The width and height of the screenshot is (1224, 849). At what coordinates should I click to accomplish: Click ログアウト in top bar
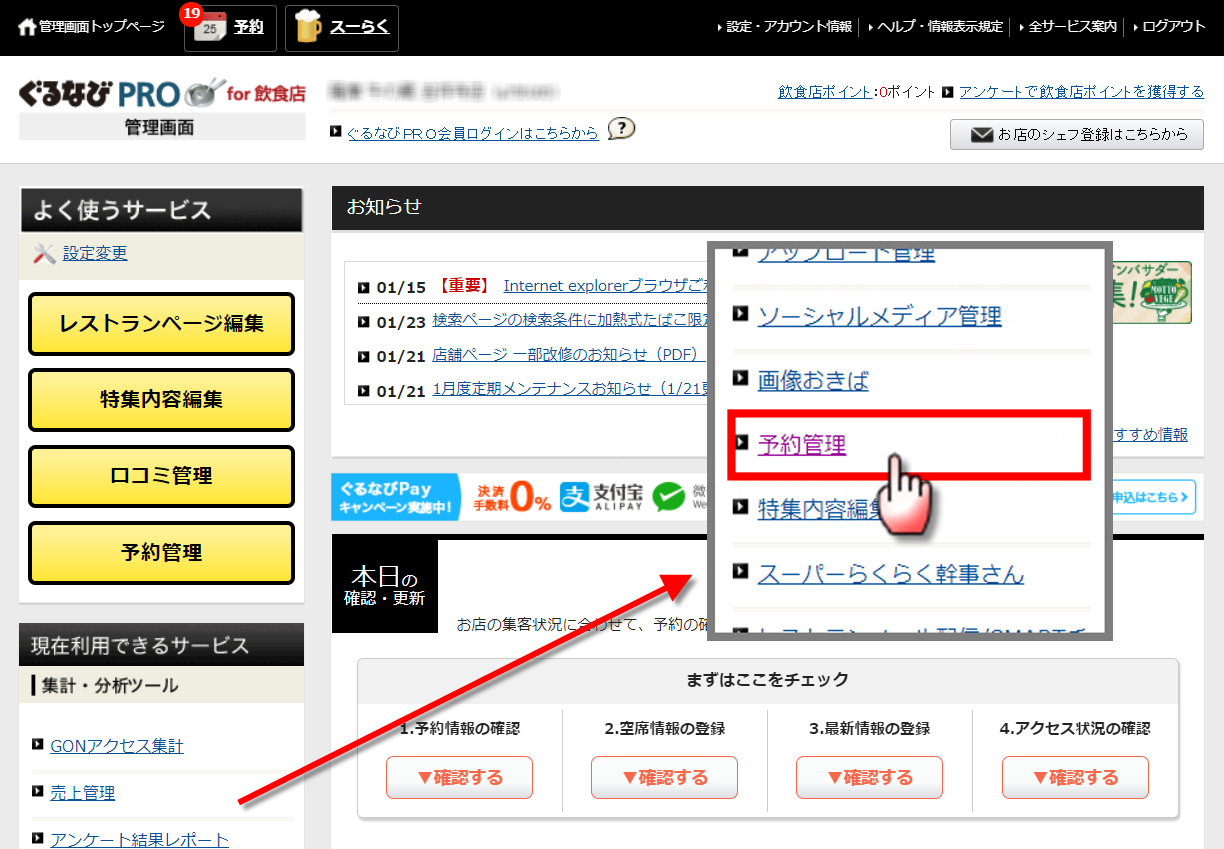tap(1168, 27)
